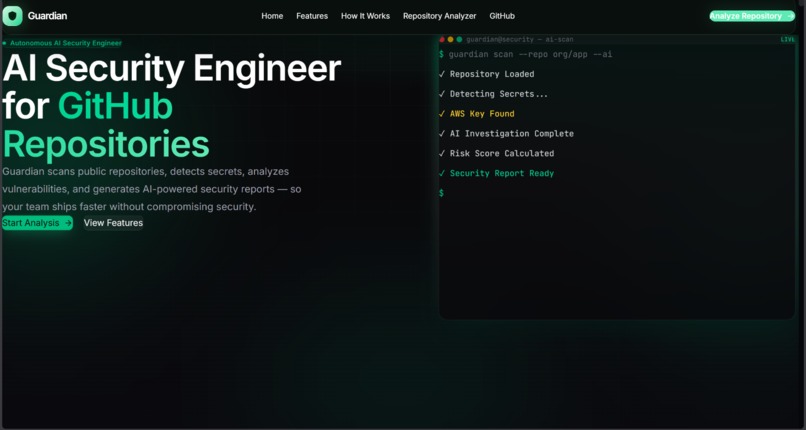This screenshot has width=806, height=430.
Task: Click the LIVE indicator in the terminal
Action: click(x=787, y=40)
